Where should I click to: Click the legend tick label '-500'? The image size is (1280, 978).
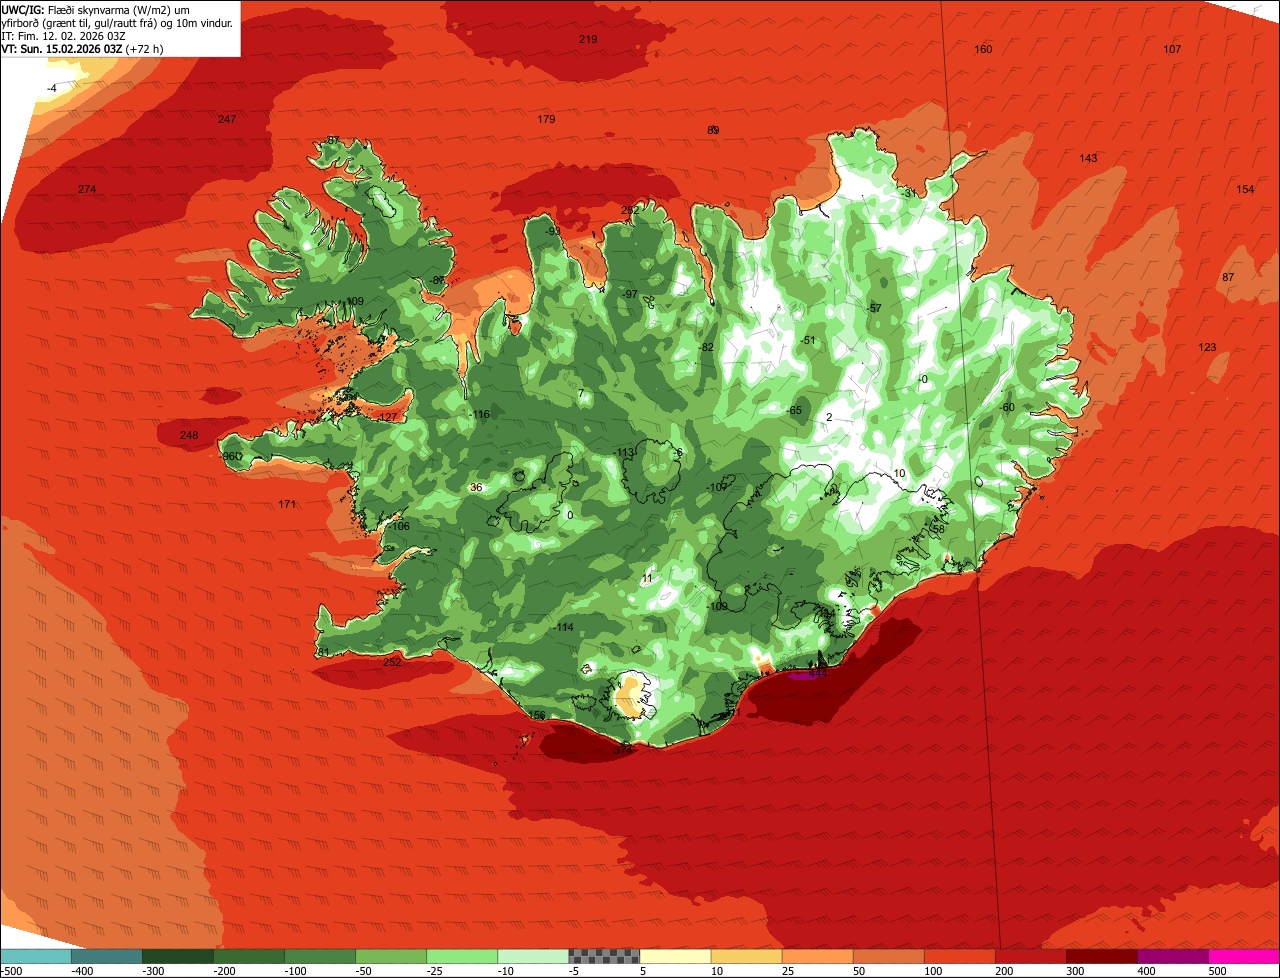(x=12, y=970)
